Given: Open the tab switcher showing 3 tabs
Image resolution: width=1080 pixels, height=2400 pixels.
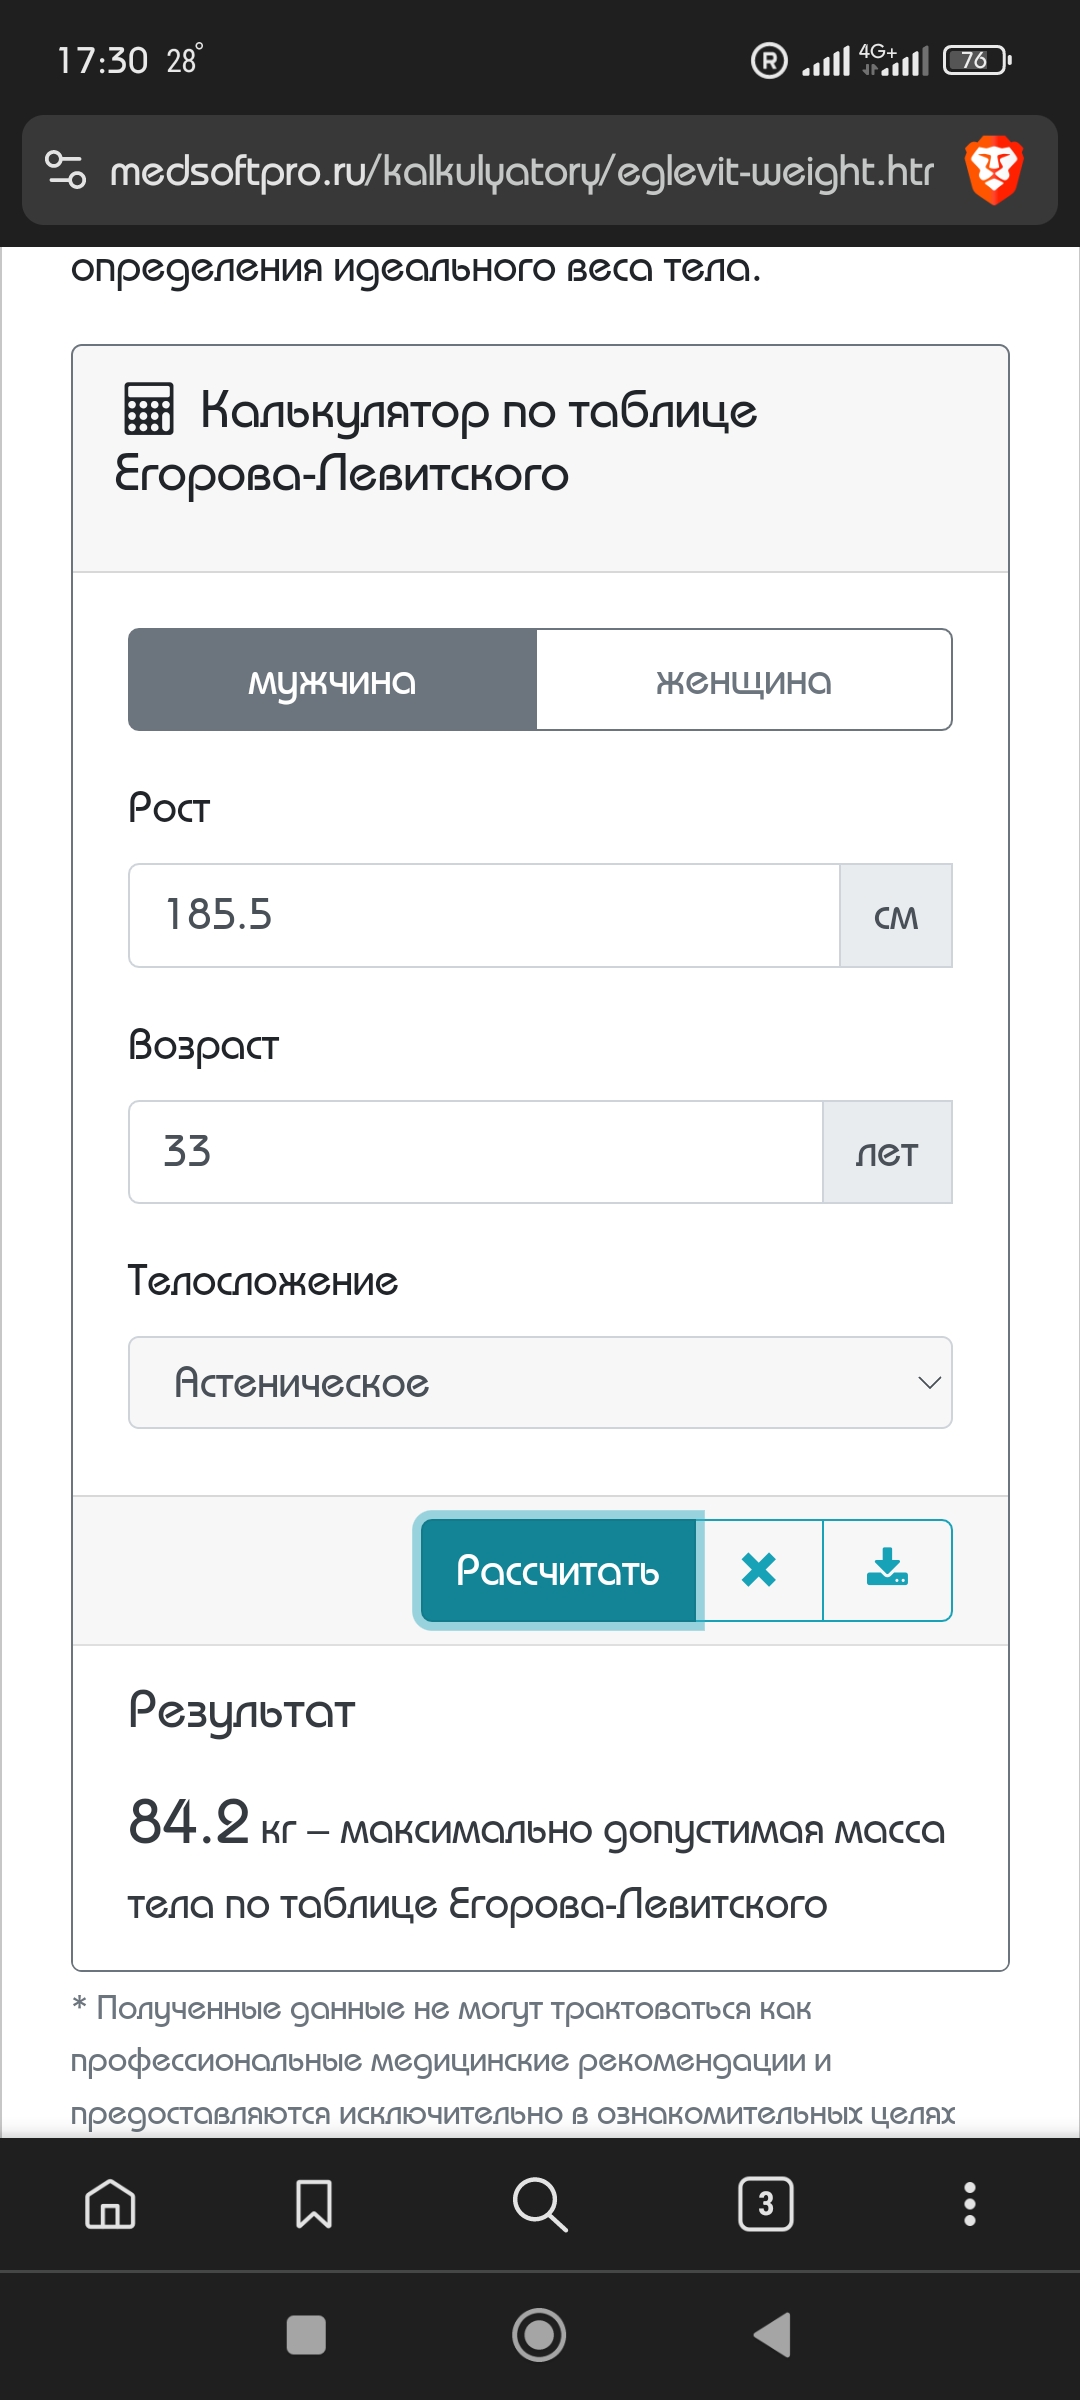Looking at the screenshot, I should (766, 2204).
